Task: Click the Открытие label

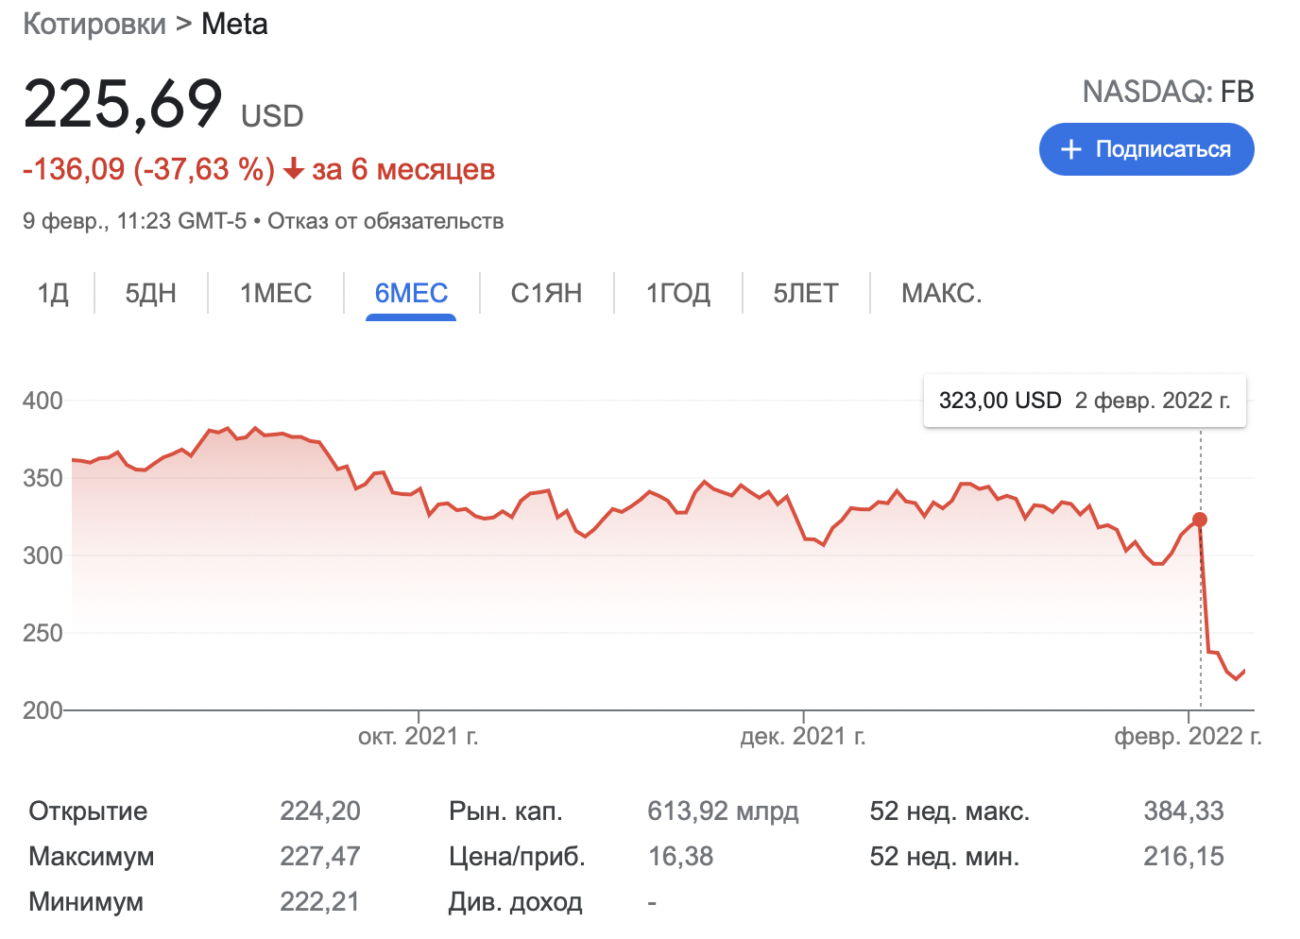Action: pyautogui.click(x=88, y=811)
